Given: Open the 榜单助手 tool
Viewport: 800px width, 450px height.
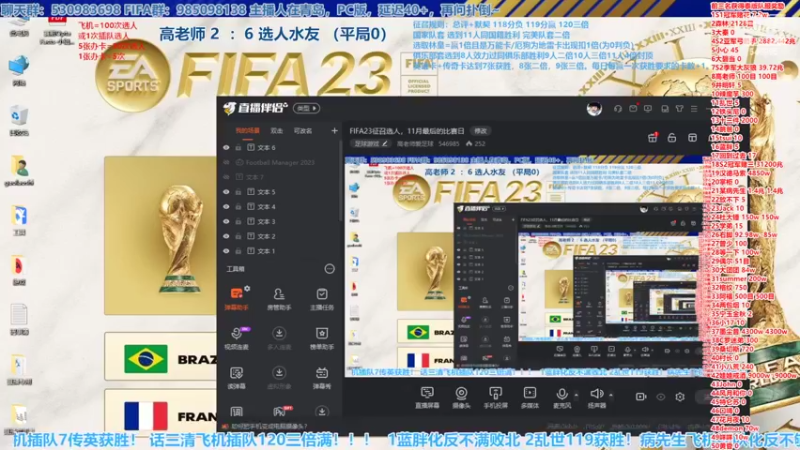Looking at the screenshot, I should (321, 338).
